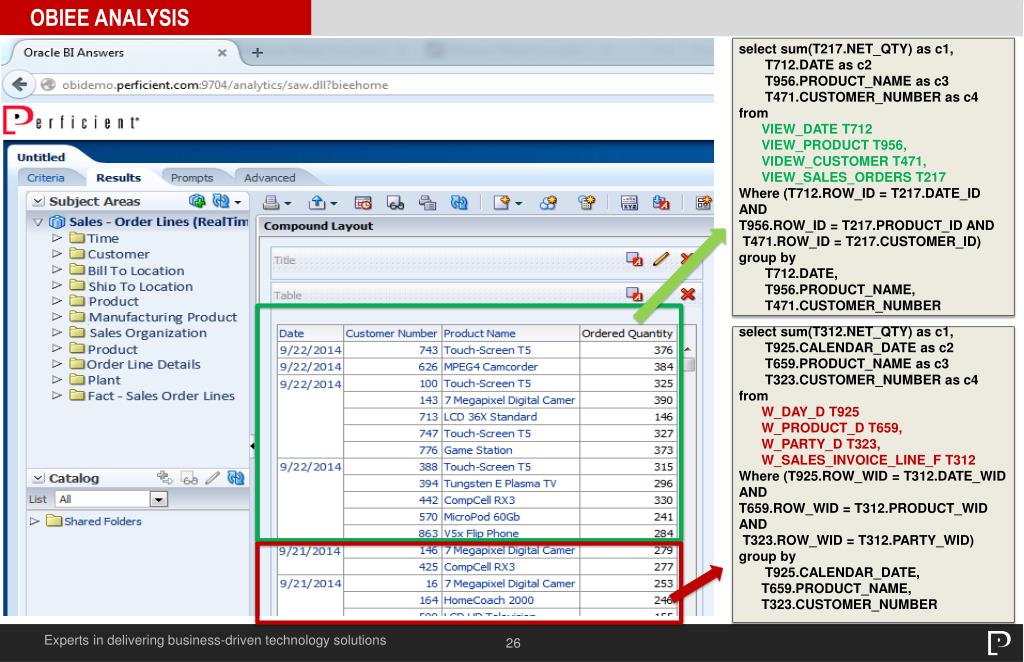1024x662 pixels.
Task: Click the browser back arrow button
Action: coord(20,85)
